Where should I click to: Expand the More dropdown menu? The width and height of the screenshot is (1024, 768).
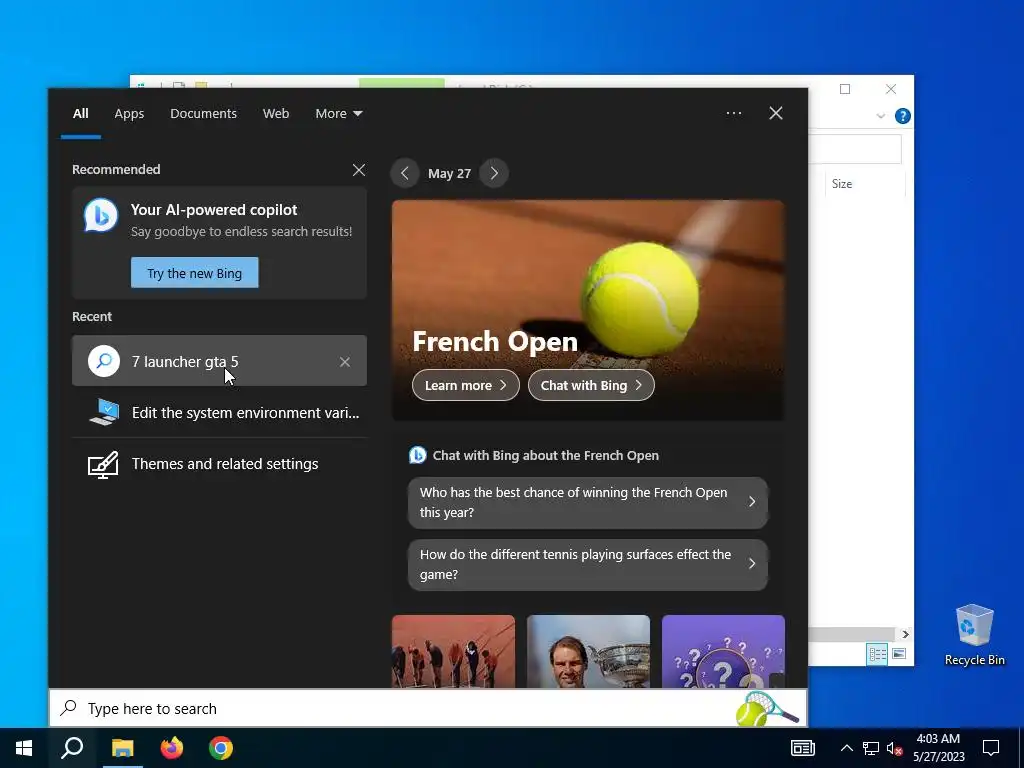(338, 114)
